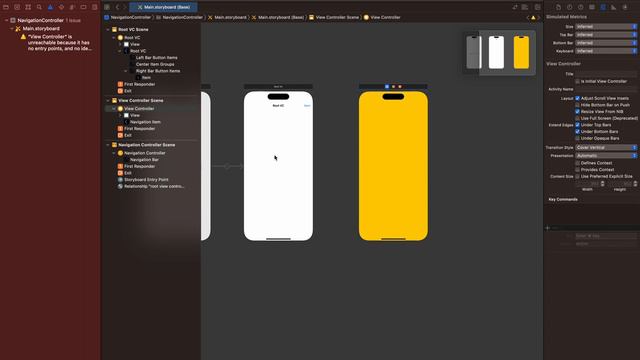Viewport: 640px width, 360px height.
Task: Collapse Navigation Controller Scene
Action: point(108,145)
